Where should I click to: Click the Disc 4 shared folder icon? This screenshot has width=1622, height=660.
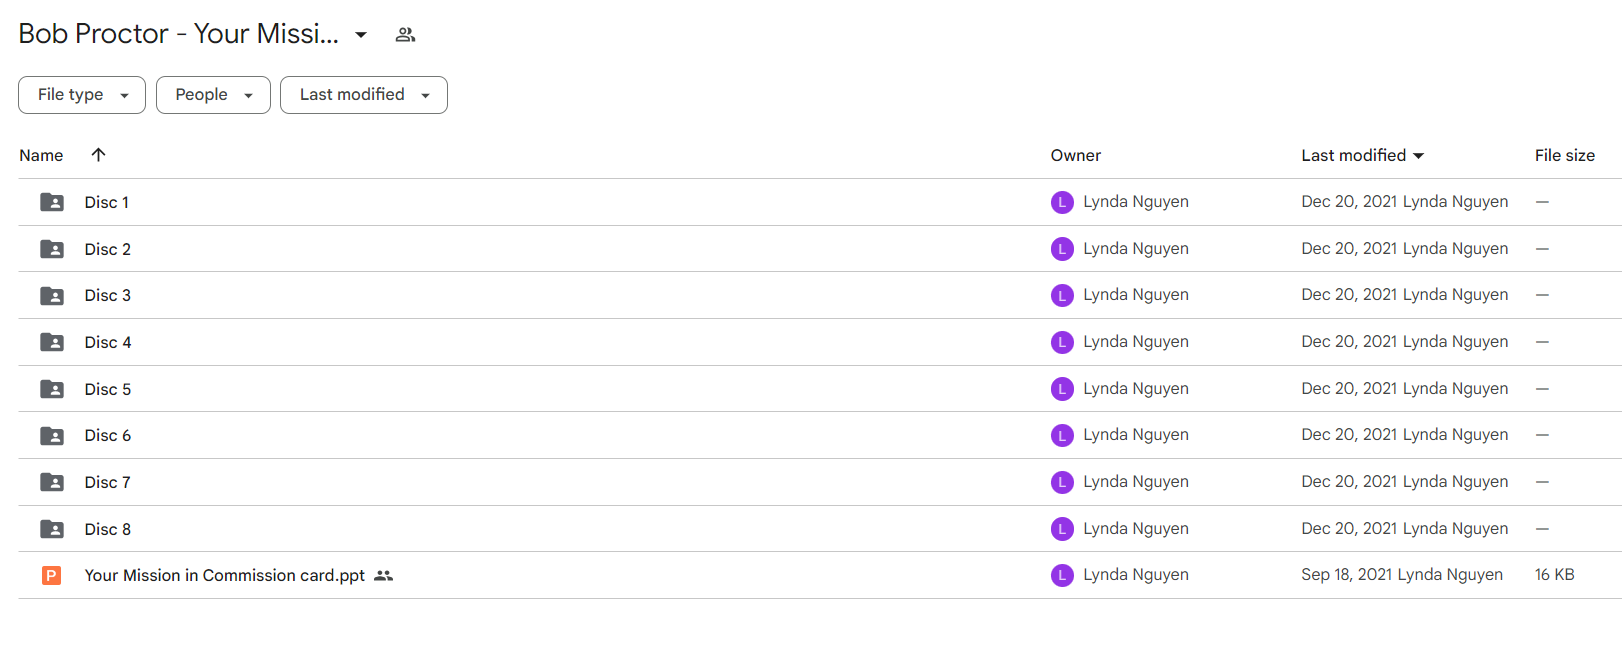coord(52,342)
